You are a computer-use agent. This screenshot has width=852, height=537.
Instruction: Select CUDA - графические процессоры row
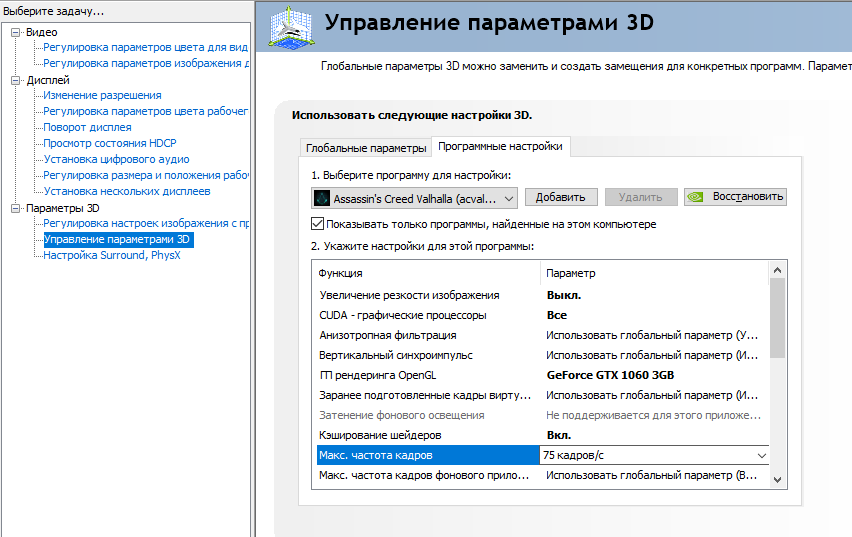[542, 315]
